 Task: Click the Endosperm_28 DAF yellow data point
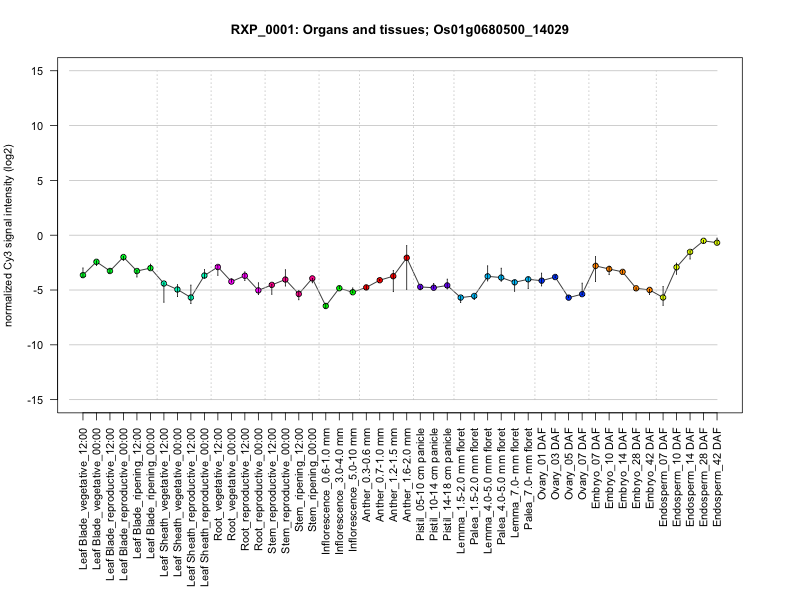click(704, 241)
